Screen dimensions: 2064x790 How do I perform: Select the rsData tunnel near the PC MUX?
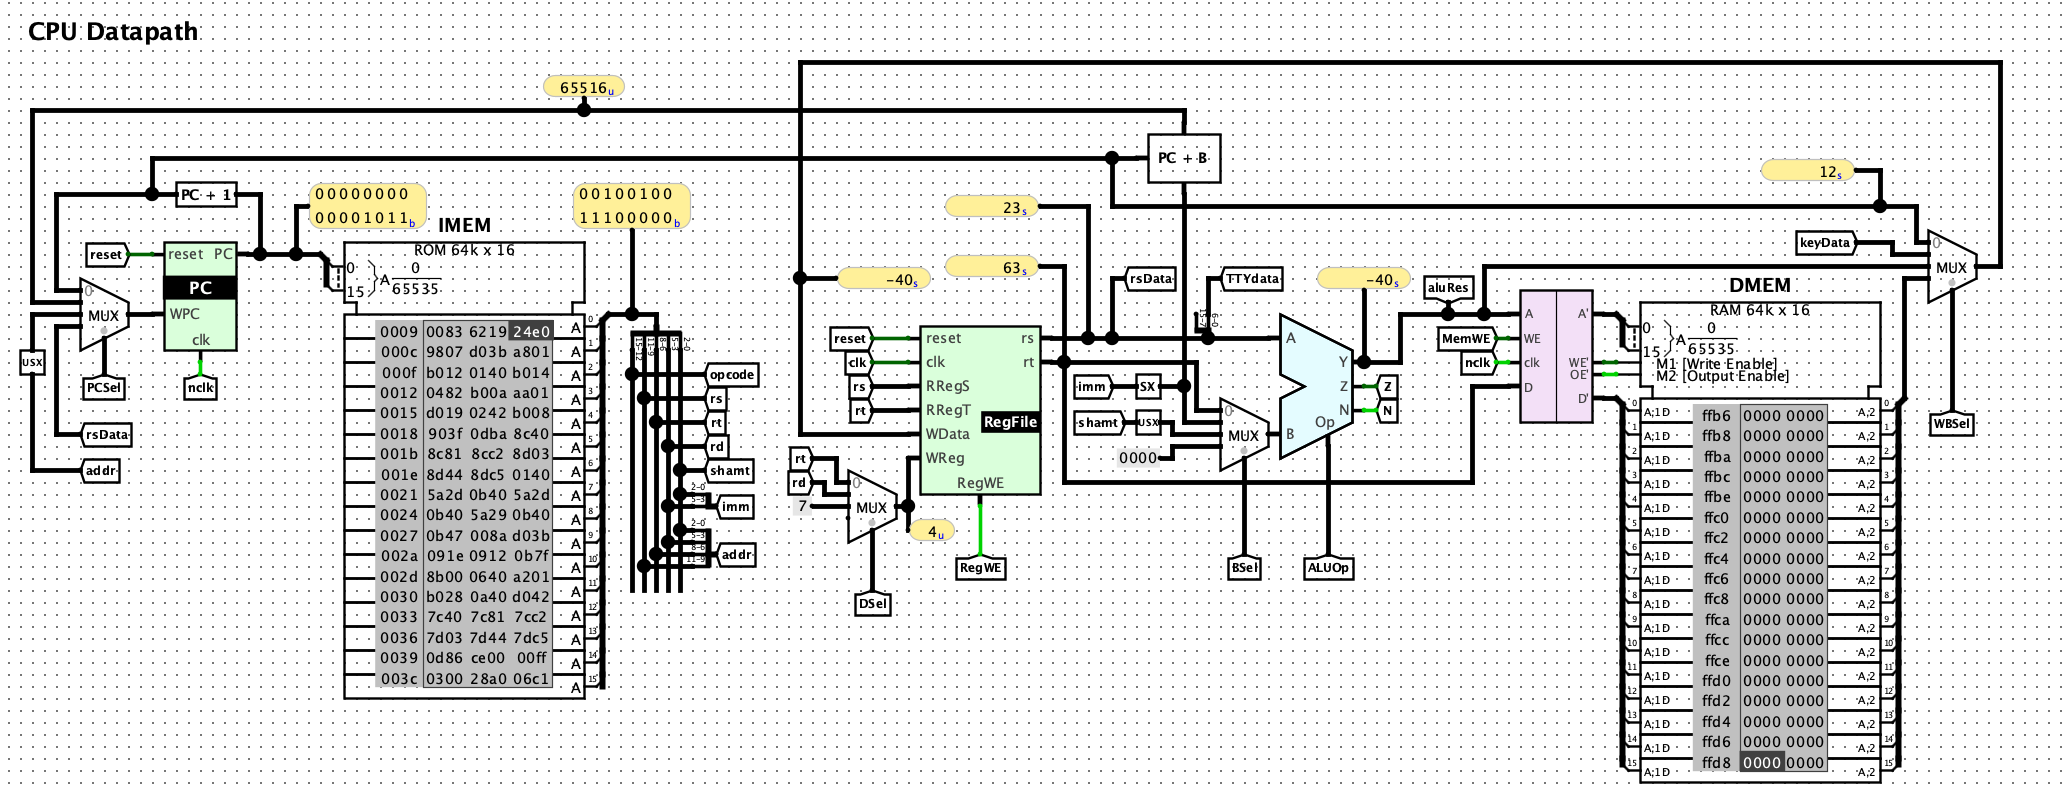pos(106,435)
